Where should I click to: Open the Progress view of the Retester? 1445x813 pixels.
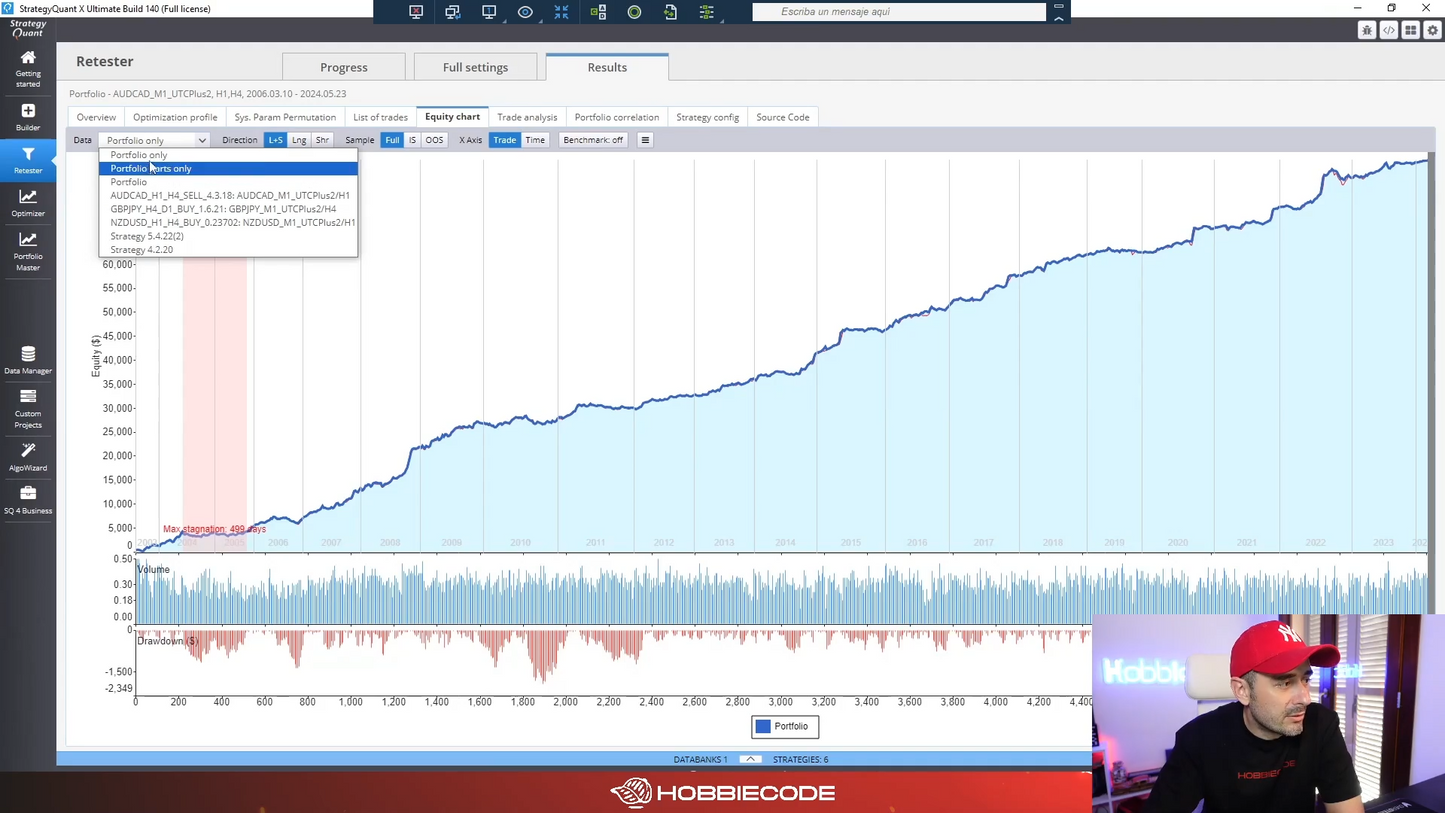343,67
